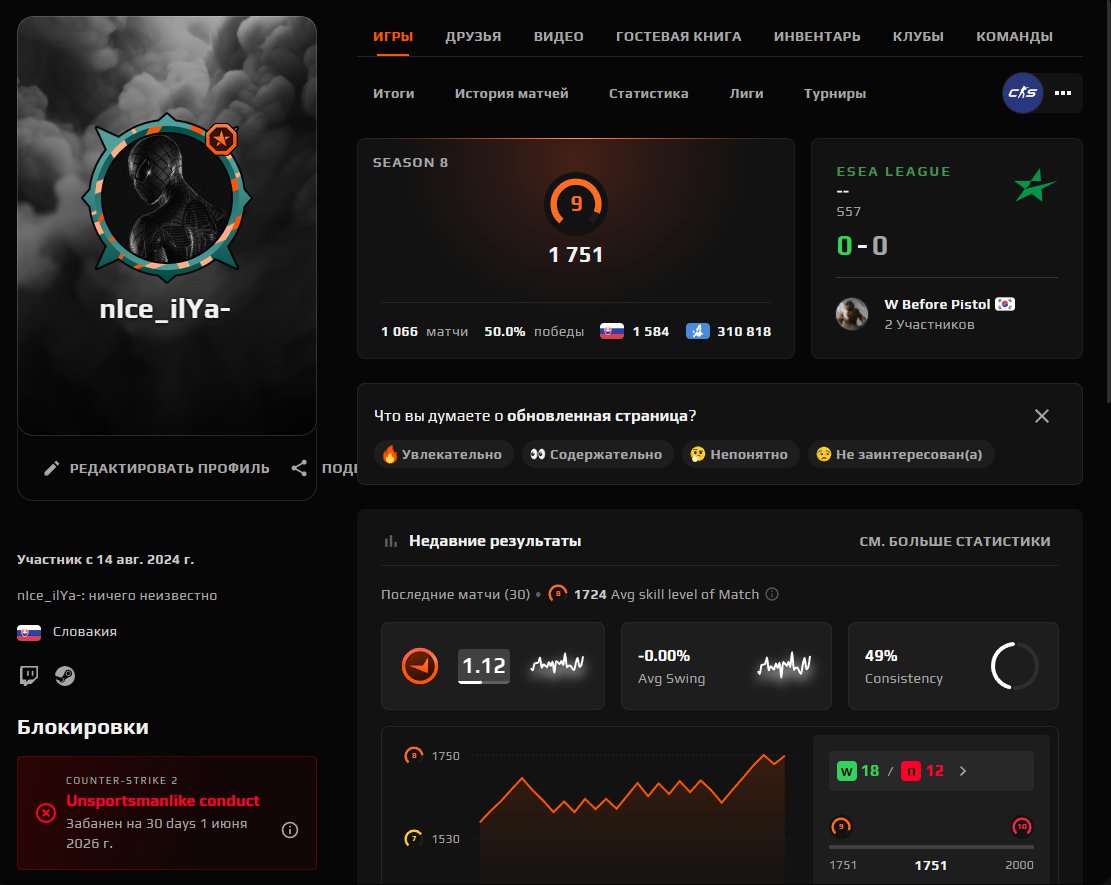Click the 50.0% победы stat
The image size is (1111, 885).
pos(534,332)
